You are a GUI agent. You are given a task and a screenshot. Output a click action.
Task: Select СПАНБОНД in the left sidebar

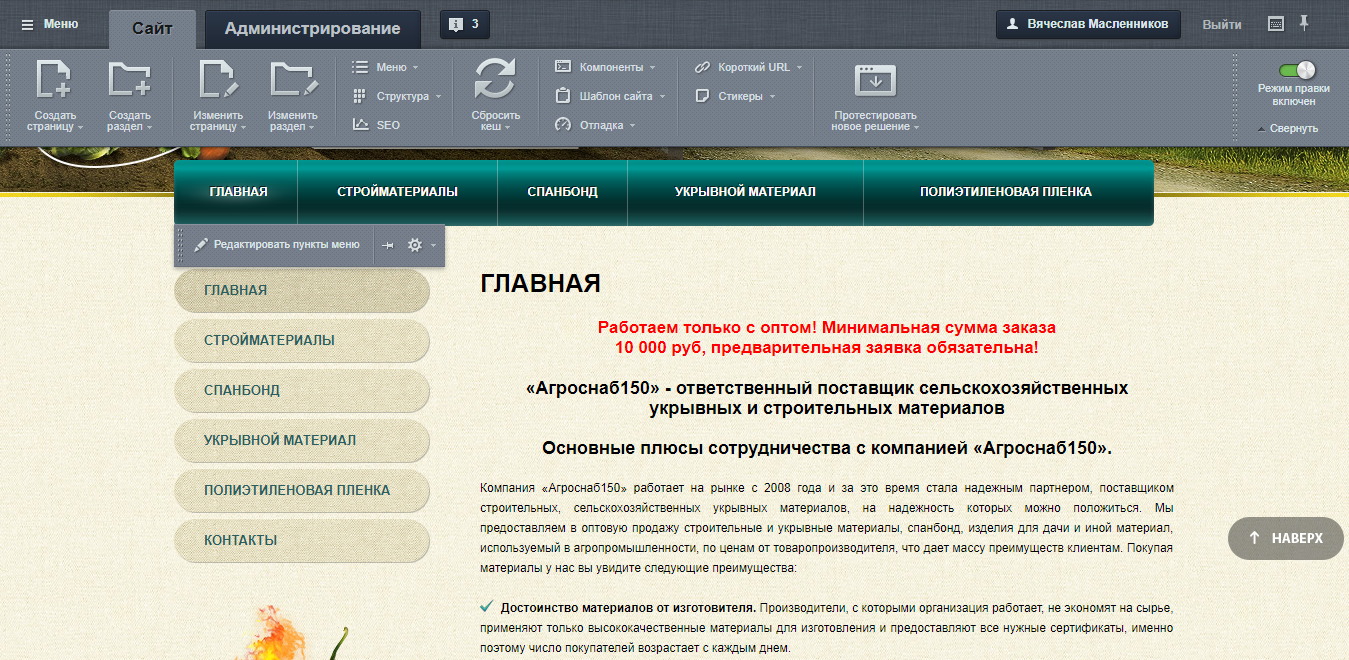coord(302,390)
